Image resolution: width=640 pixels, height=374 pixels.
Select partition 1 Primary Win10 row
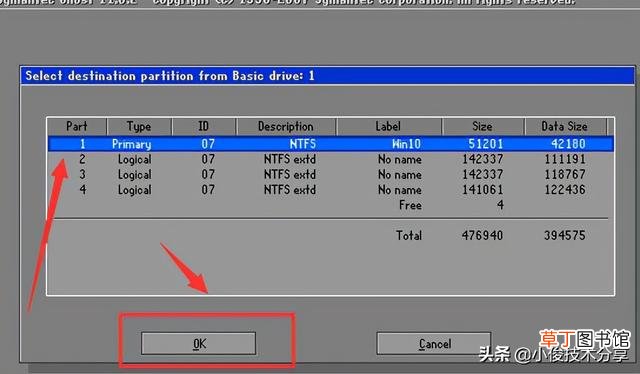[331, 144]
